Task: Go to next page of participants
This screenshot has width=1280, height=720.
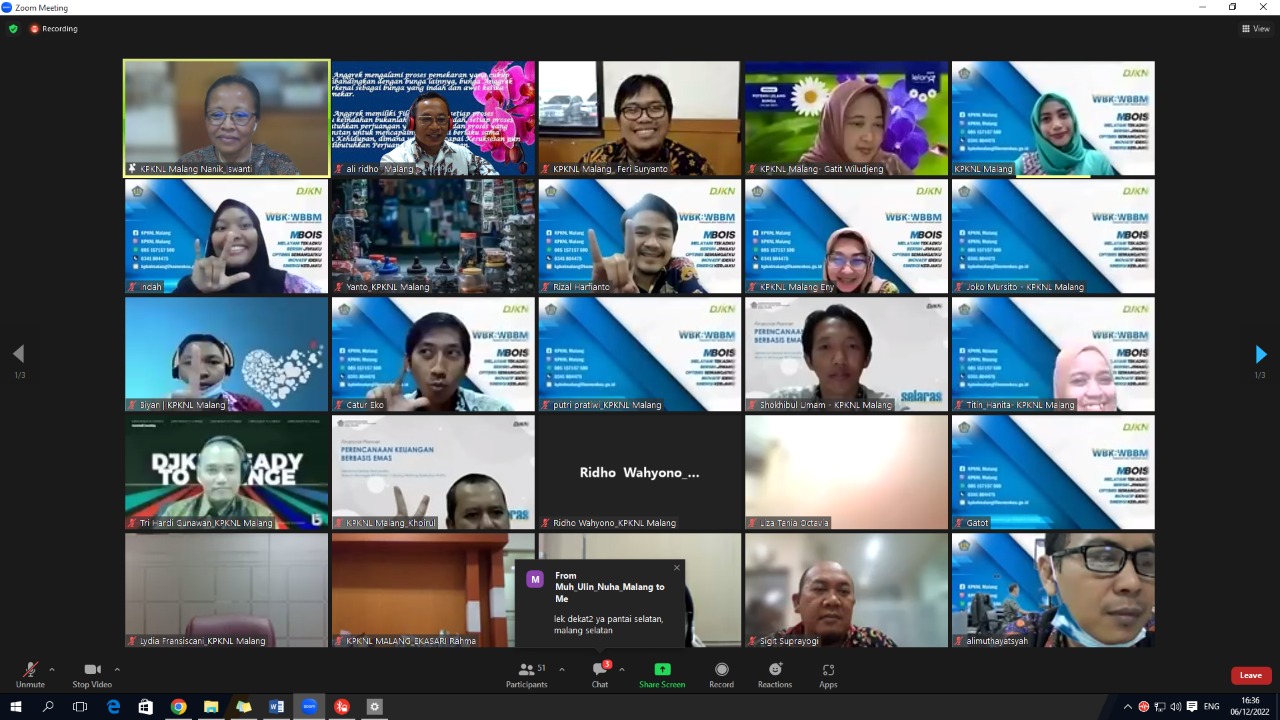Action: click(x=1260, y=354)
